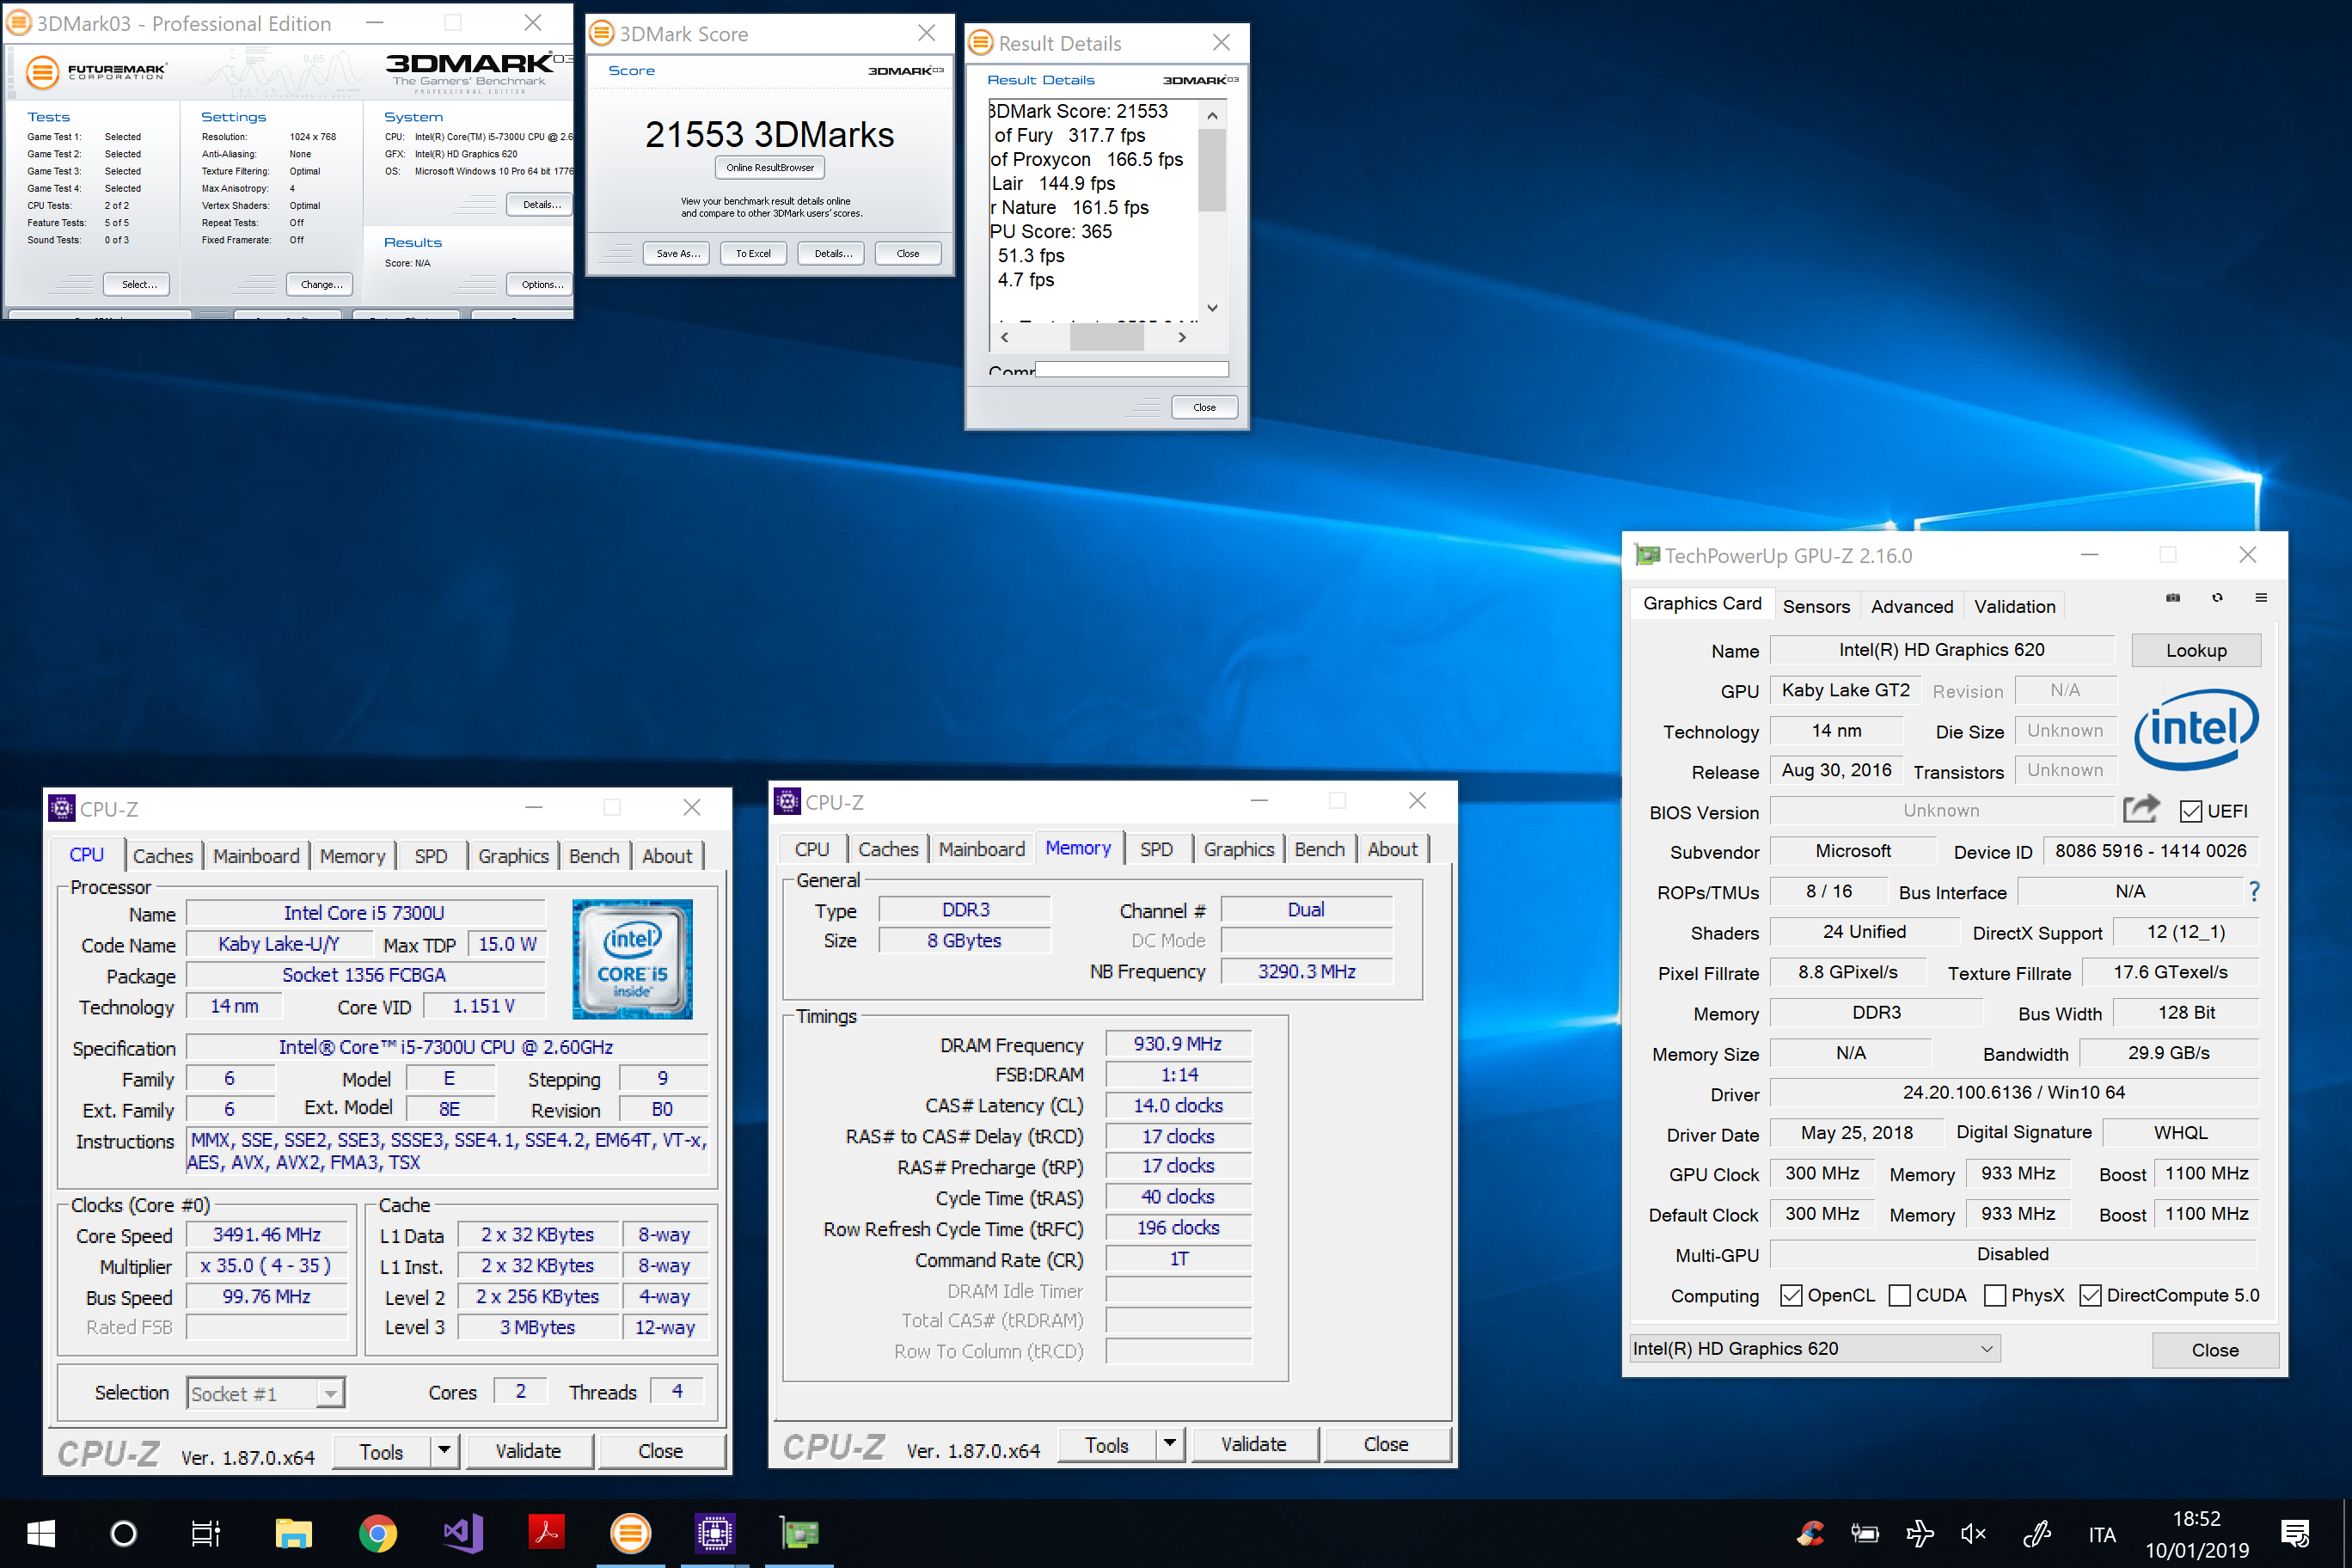This screenshot has width=2352, height=1568.
Task: Open the Action Center notifications icon
Action: 2294,1534
